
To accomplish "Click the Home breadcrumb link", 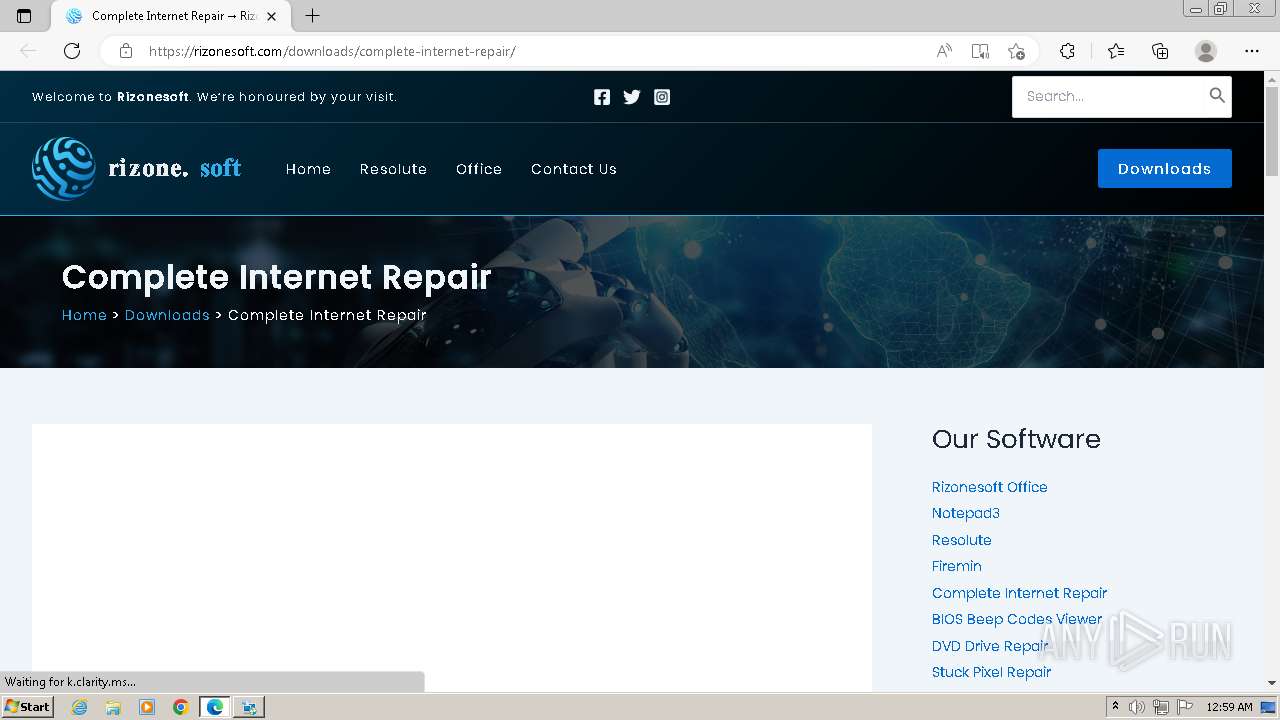I will [x=84, y=315].
